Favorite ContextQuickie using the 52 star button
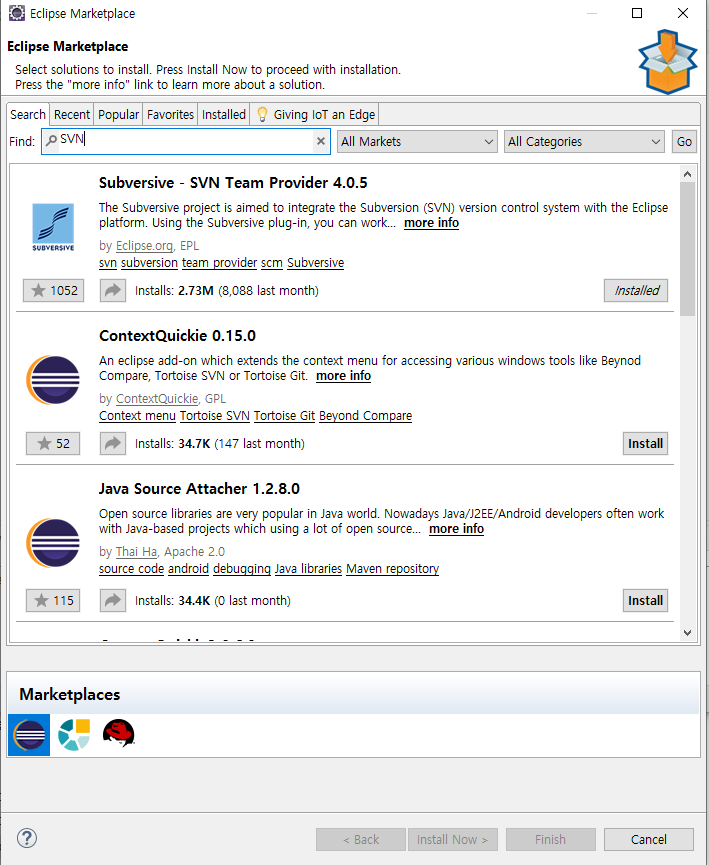 coord(53,444)
